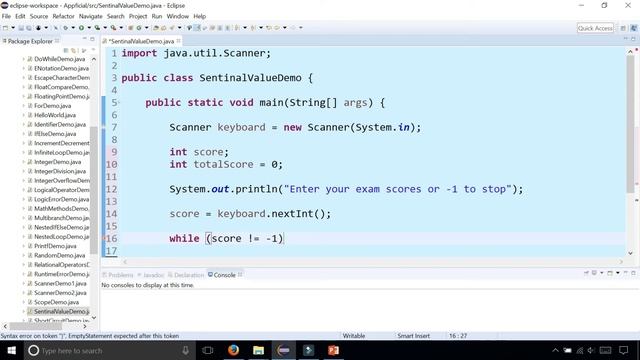The height and width of the screenshot is (360, 640).
Task: Run the program with green Run icon
Action: [x=82, y=28]
